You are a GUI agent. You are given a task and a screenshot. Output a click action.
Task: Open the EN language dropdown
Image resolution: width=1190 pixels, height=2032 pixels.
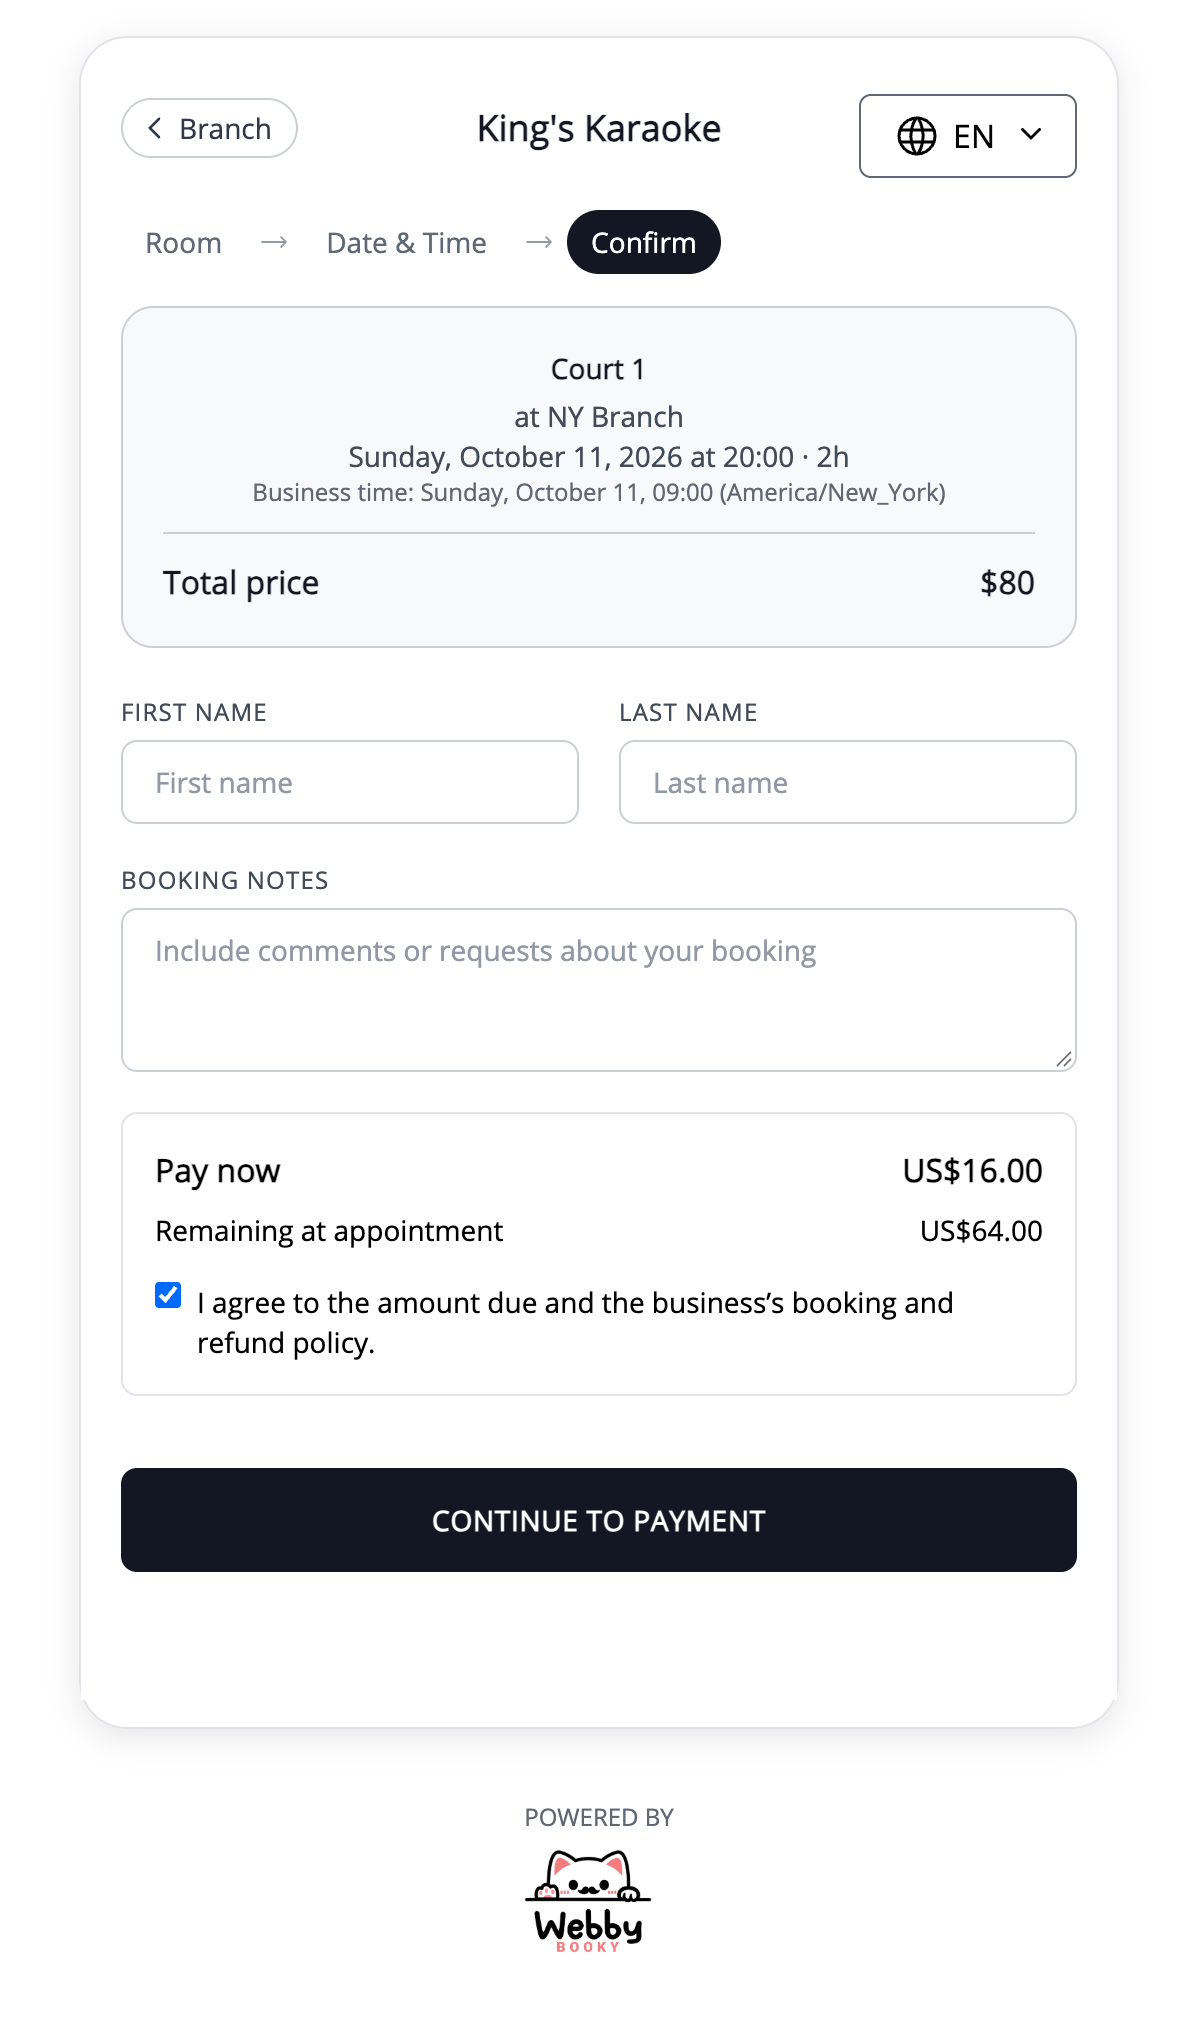click(967, 136)
